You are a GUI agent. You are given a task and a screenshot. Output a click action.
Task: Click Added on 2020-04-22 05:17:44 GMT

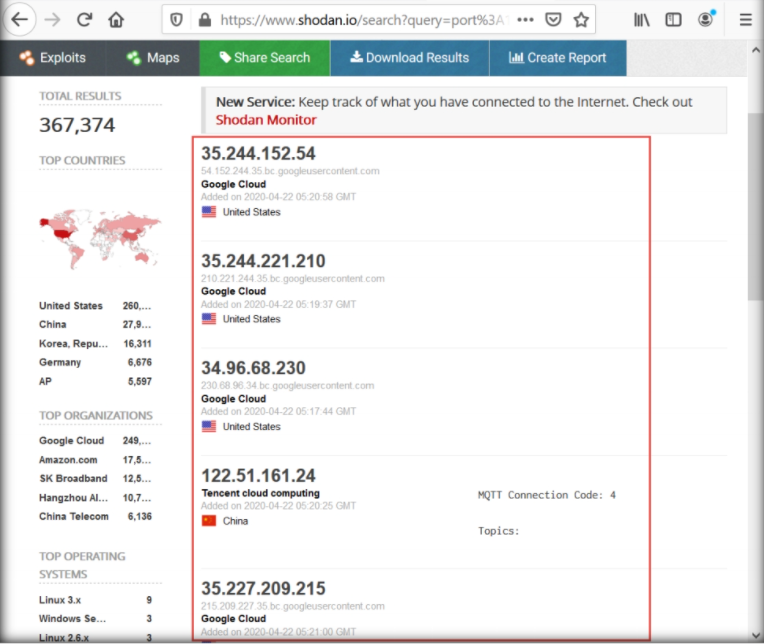[278, 411]
